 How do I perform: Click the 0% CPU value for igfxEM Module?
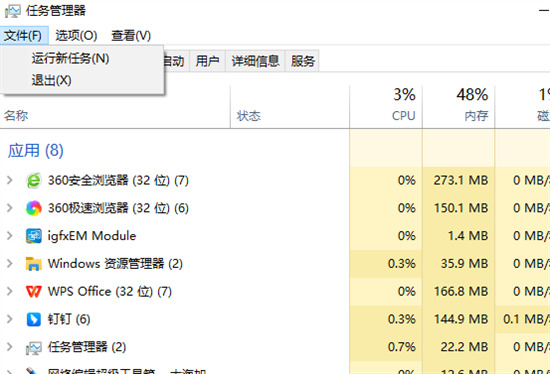407,236
